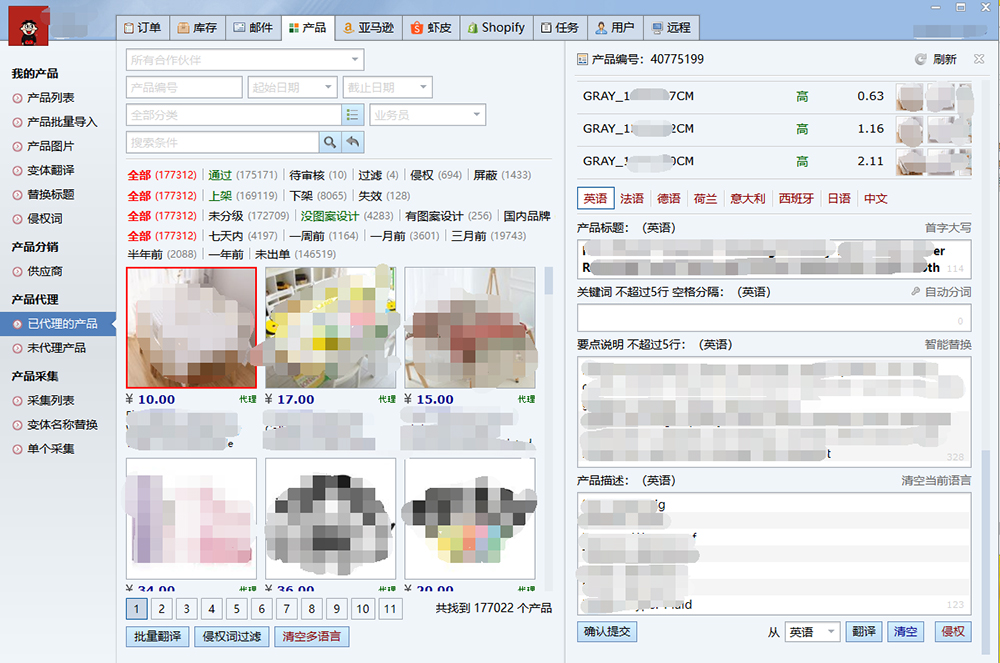Open the 侵权词 sidebar item
Screen dimensions: 1000x663
(44, 218)
